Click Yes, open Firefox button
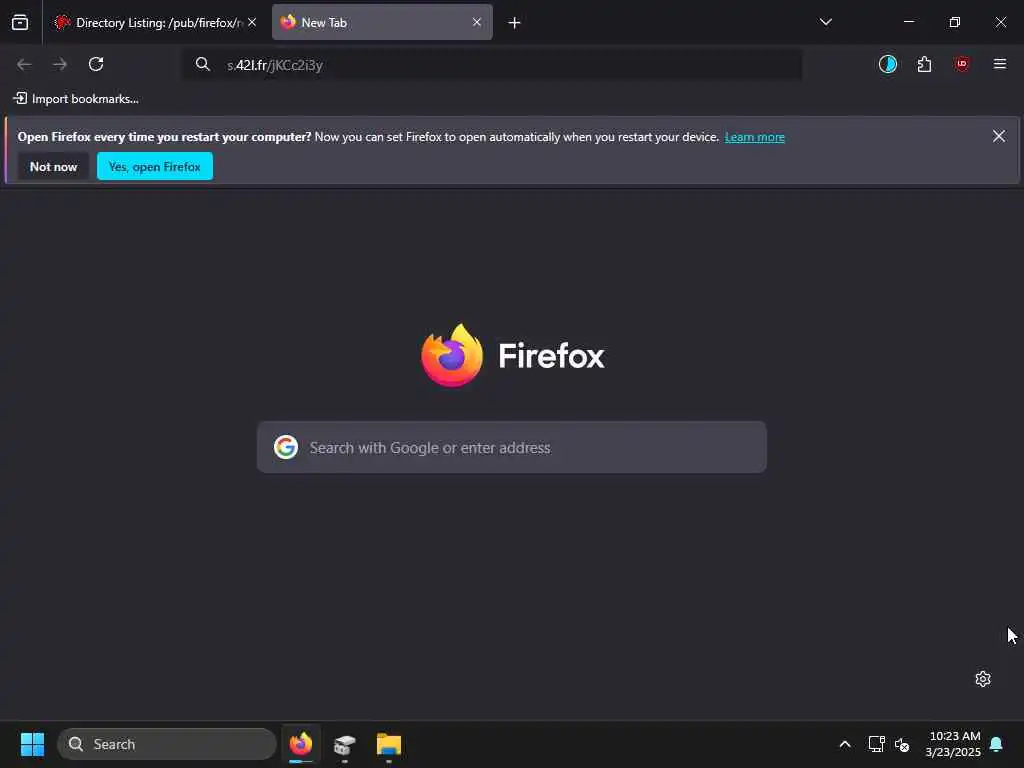This screenshot has height=768, width=1024. (x=155, y=167)
